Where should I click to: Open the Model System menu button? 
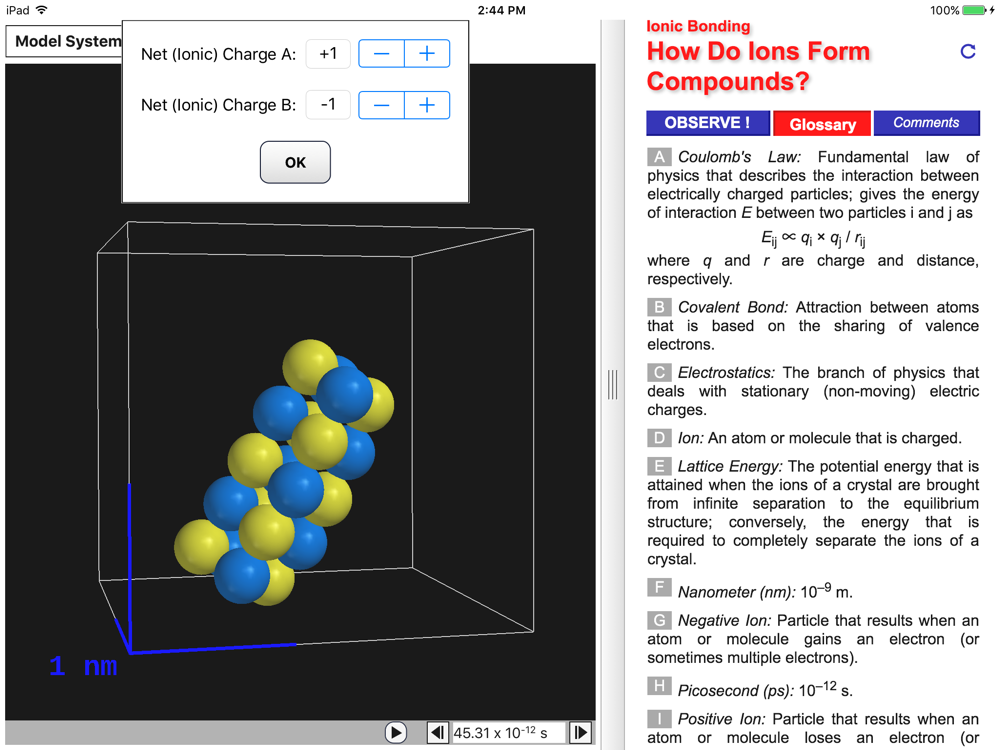click(x=64, y=41)
